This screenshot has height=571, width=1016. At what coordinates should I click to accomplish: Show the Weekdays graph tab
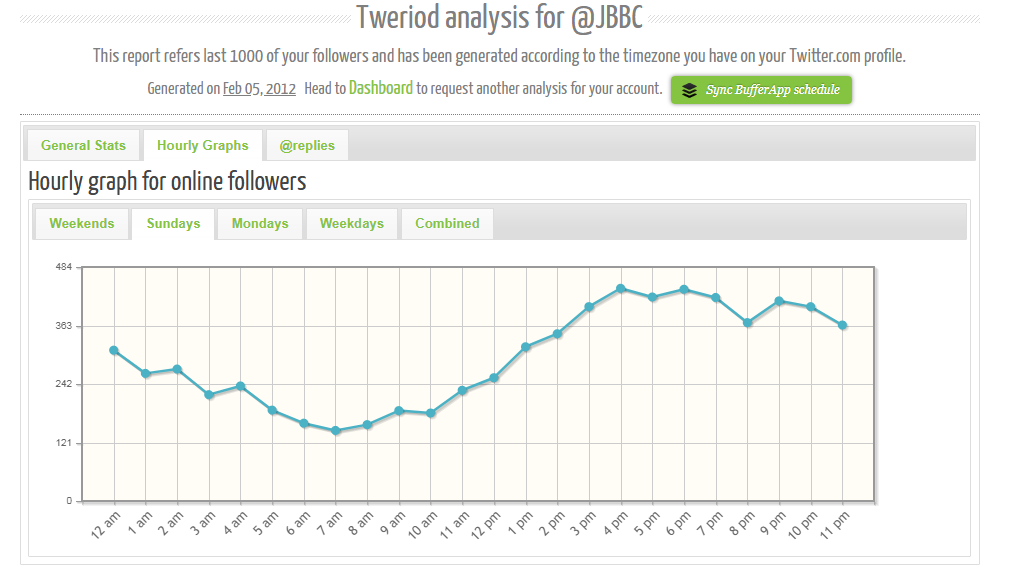[351, 223]
